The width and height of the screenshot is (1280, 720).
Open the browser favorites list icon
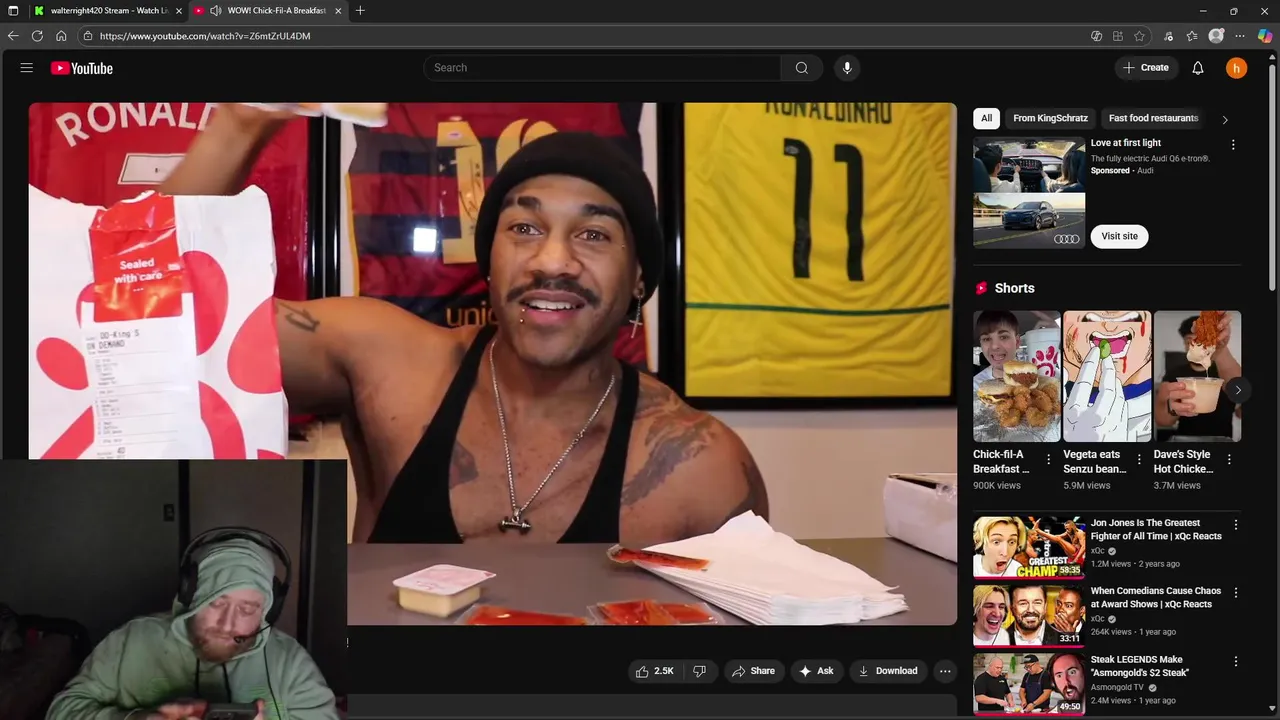(1192, 36)
